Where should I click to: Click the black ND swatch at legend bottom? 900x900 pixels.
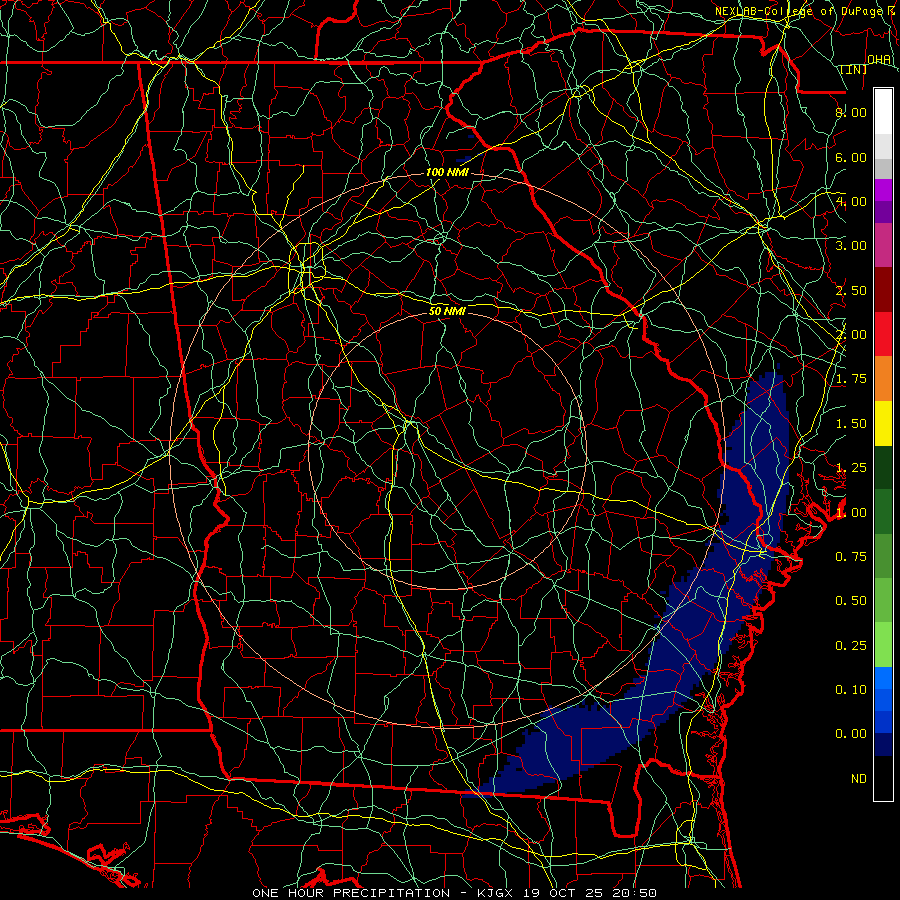pos(883,778)
